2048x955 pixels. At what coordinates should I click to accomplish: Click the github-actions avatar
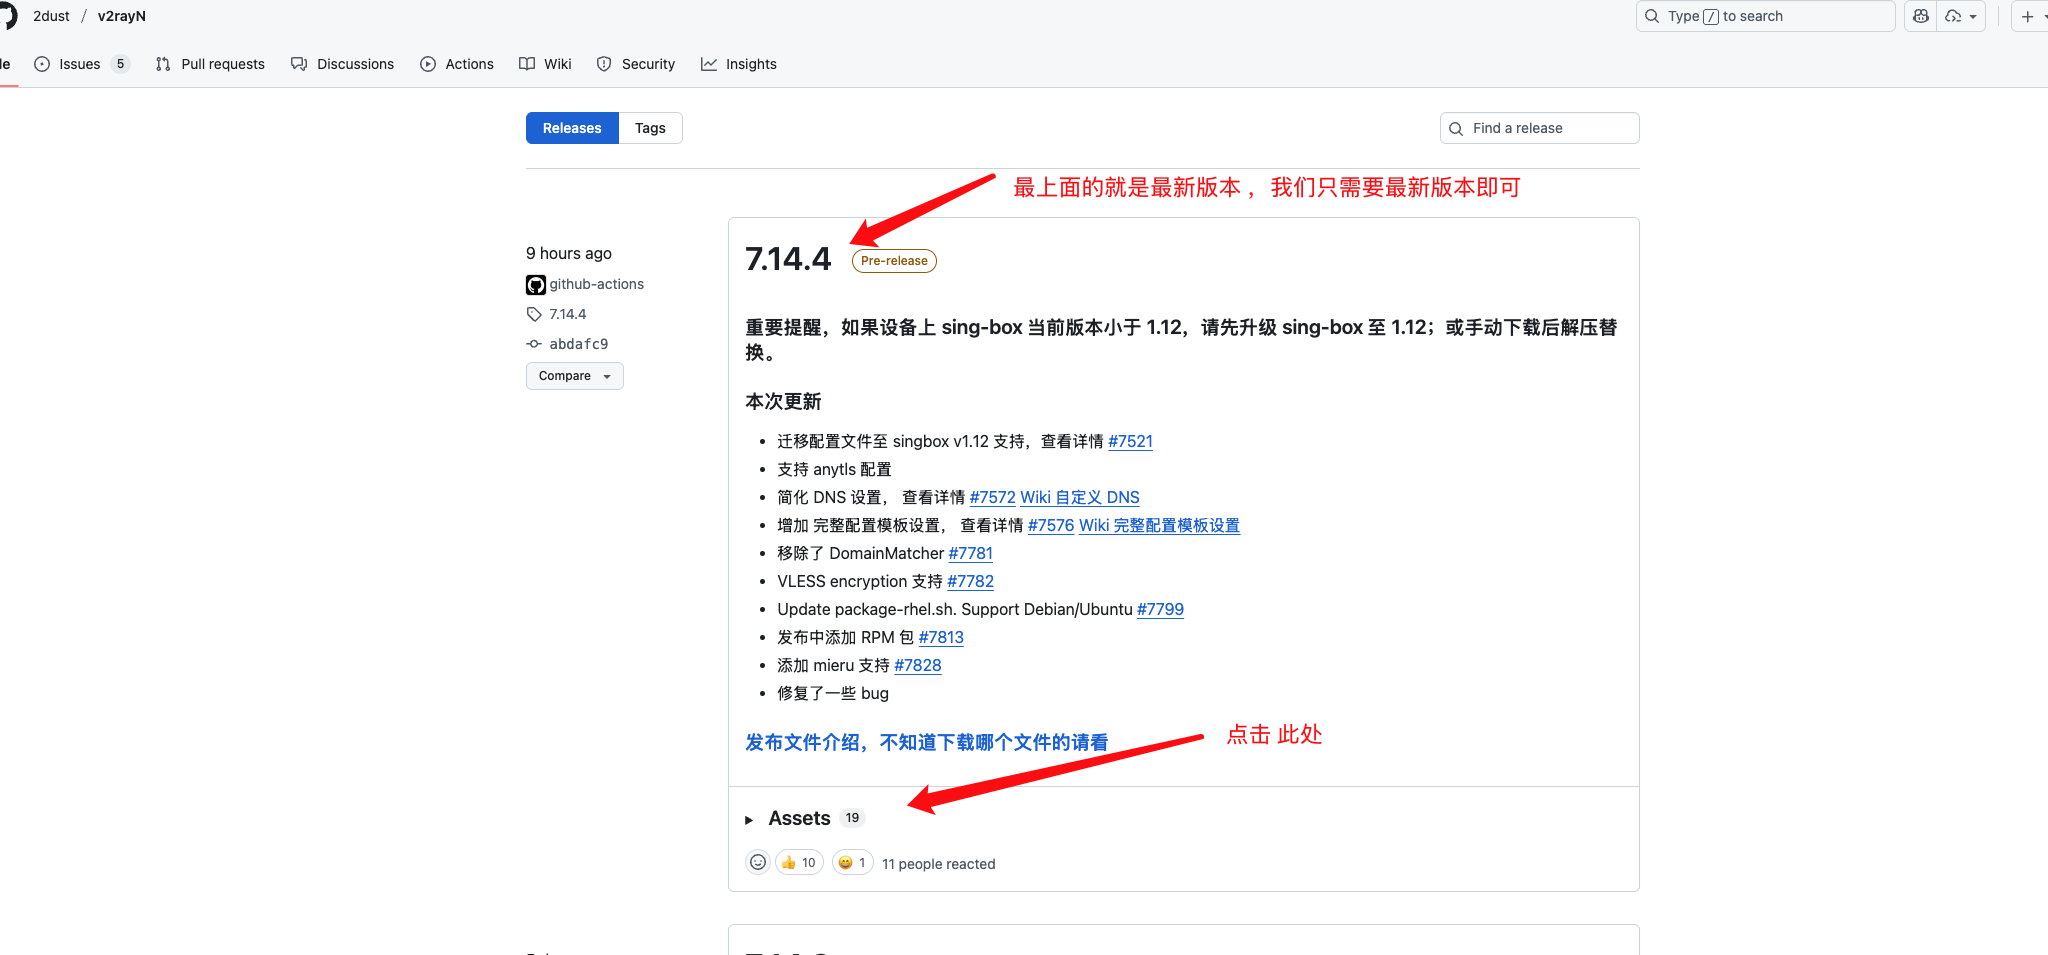point(536,285)
